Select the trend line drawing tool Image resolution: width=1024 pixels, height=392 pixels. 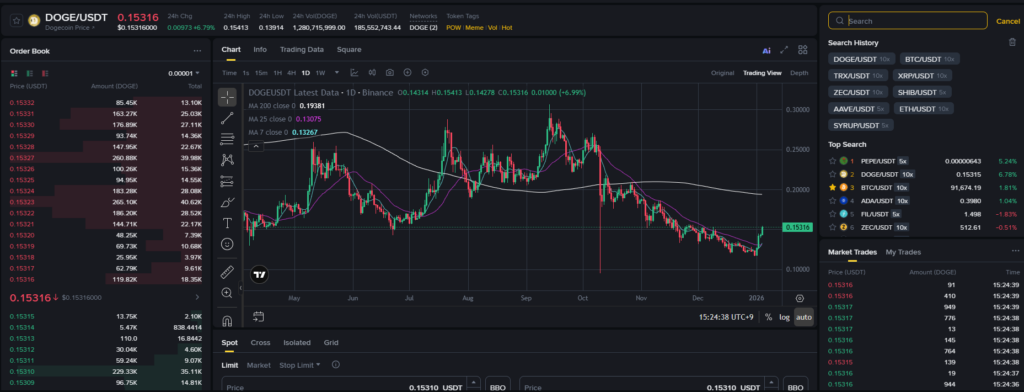pos(227,118)
